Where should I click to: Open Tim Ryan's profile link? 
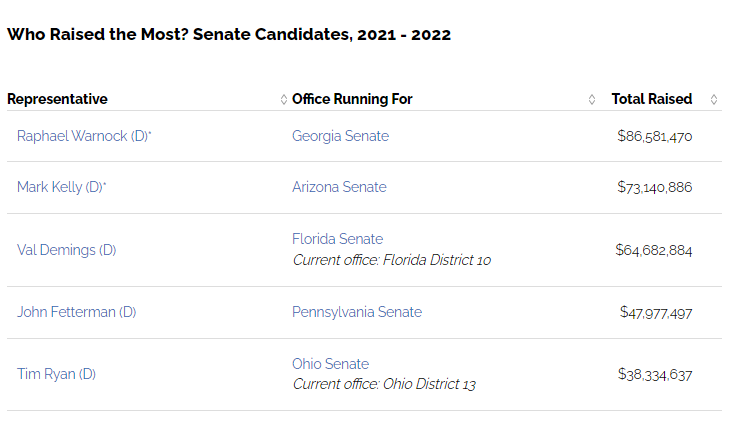pos(56,374)
